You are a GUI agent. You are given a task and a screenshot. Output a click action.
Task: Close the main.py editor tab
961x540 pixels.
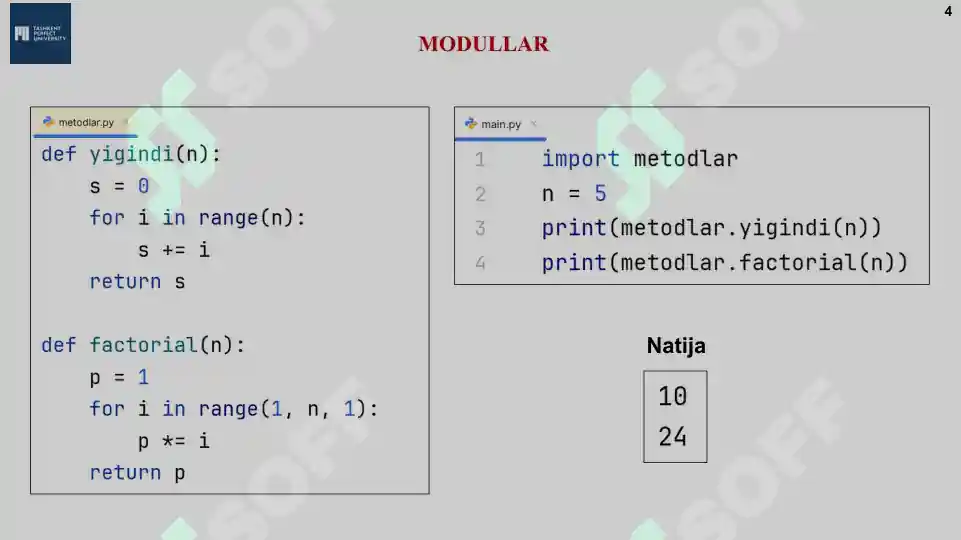click(x=534, y=124)
